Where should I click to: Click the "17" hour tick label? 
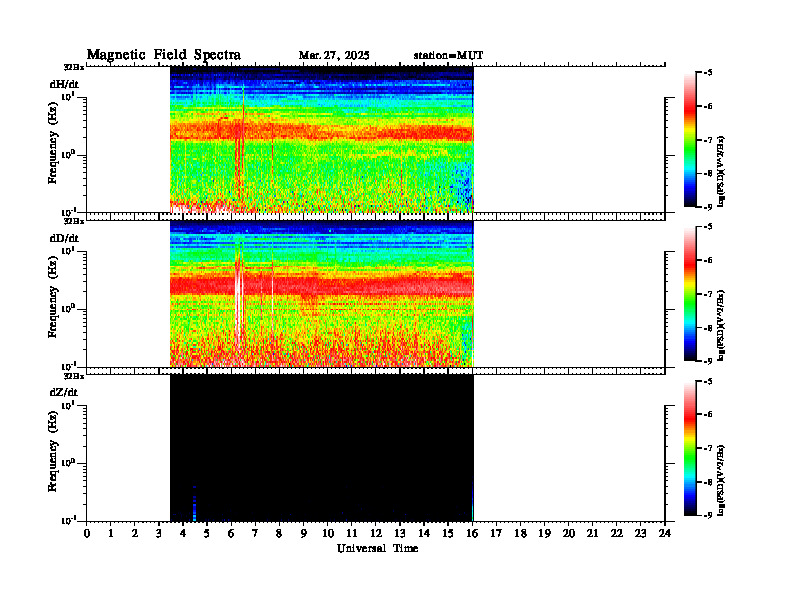coord(496,534)
